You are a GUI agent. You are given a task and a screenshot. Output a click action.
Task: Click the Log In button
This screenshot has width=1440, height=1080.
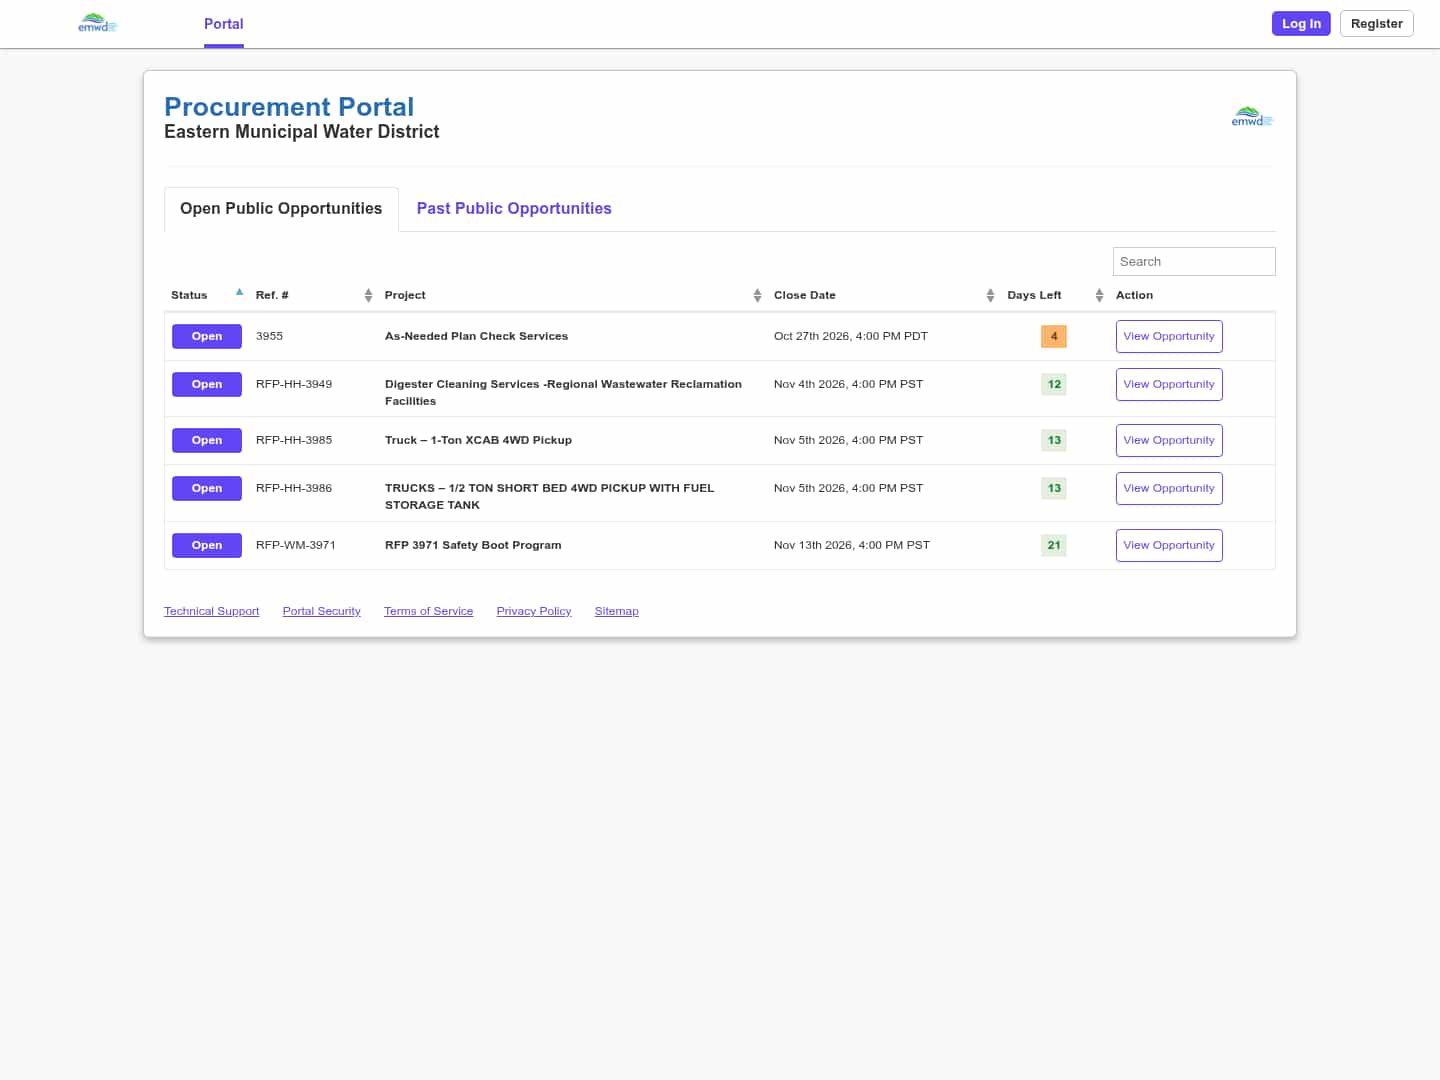point(1301,24)
